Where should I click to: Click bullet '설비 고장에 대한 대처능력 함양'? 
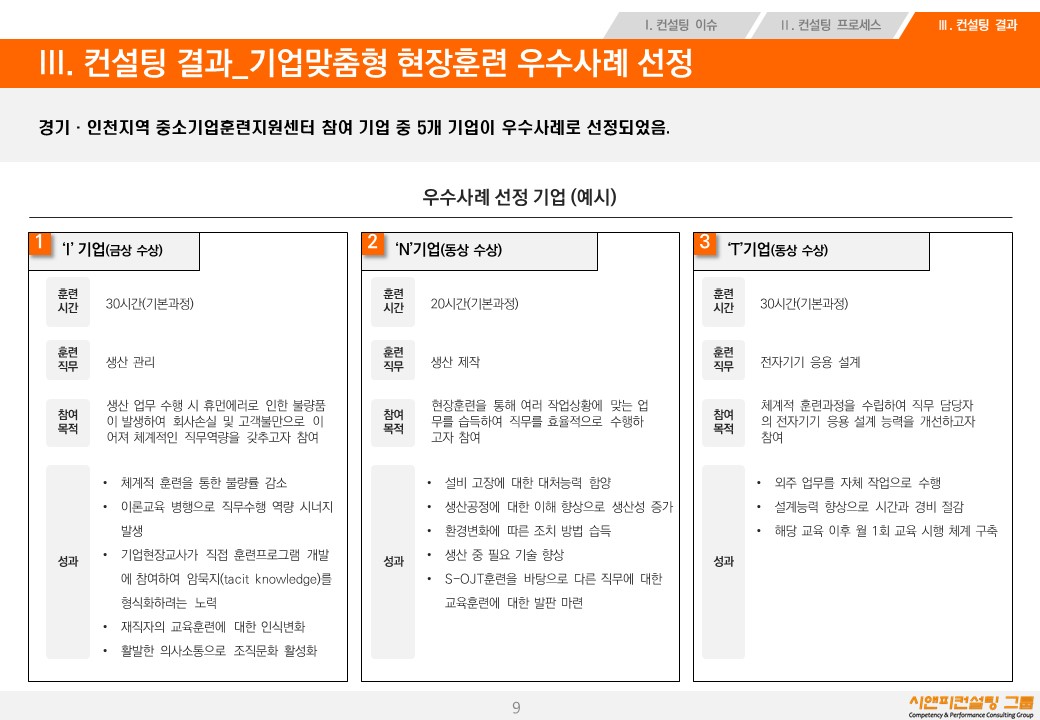[528, 483]
